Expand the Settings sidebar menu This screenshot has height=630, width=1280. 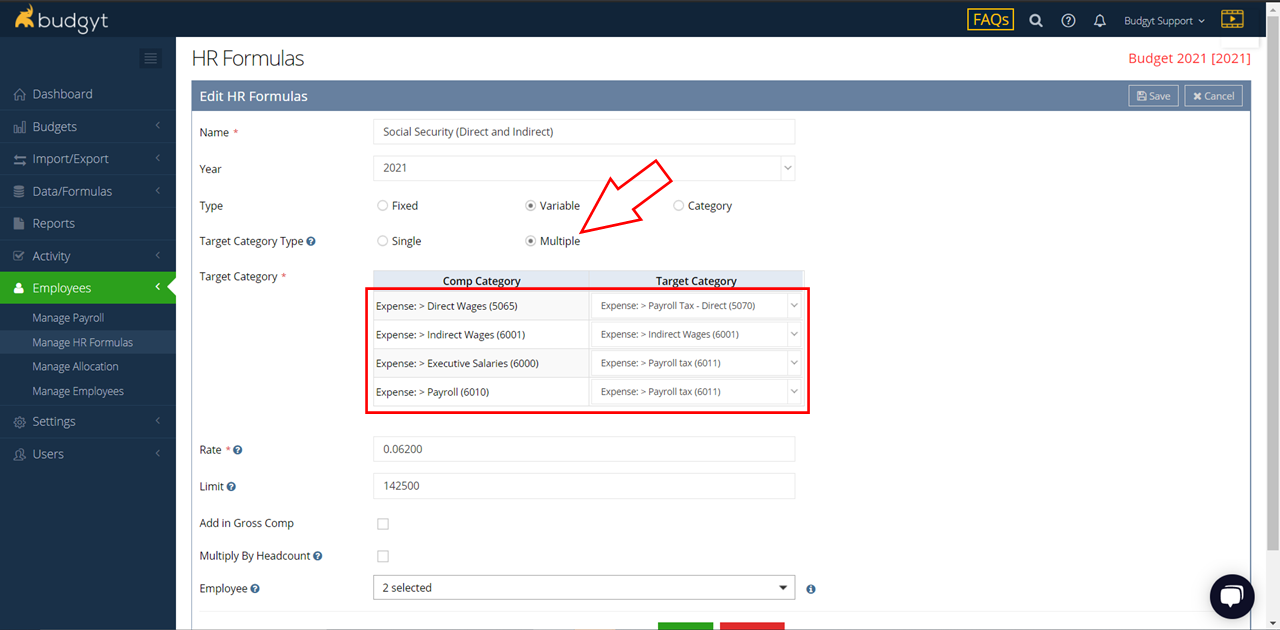(x=88, y=421)
